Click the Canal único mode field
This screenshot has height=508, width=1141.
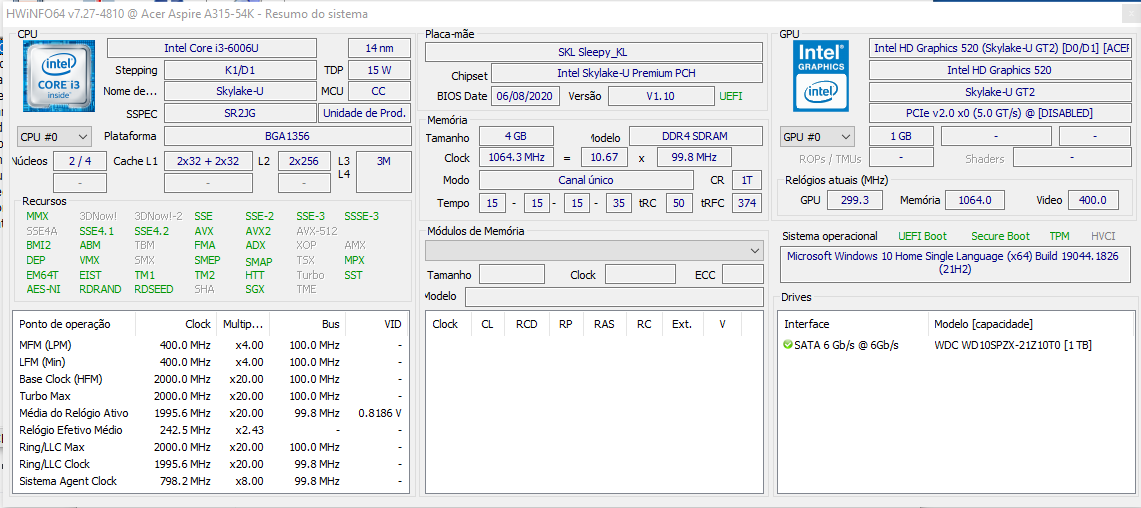click(587, 180)
